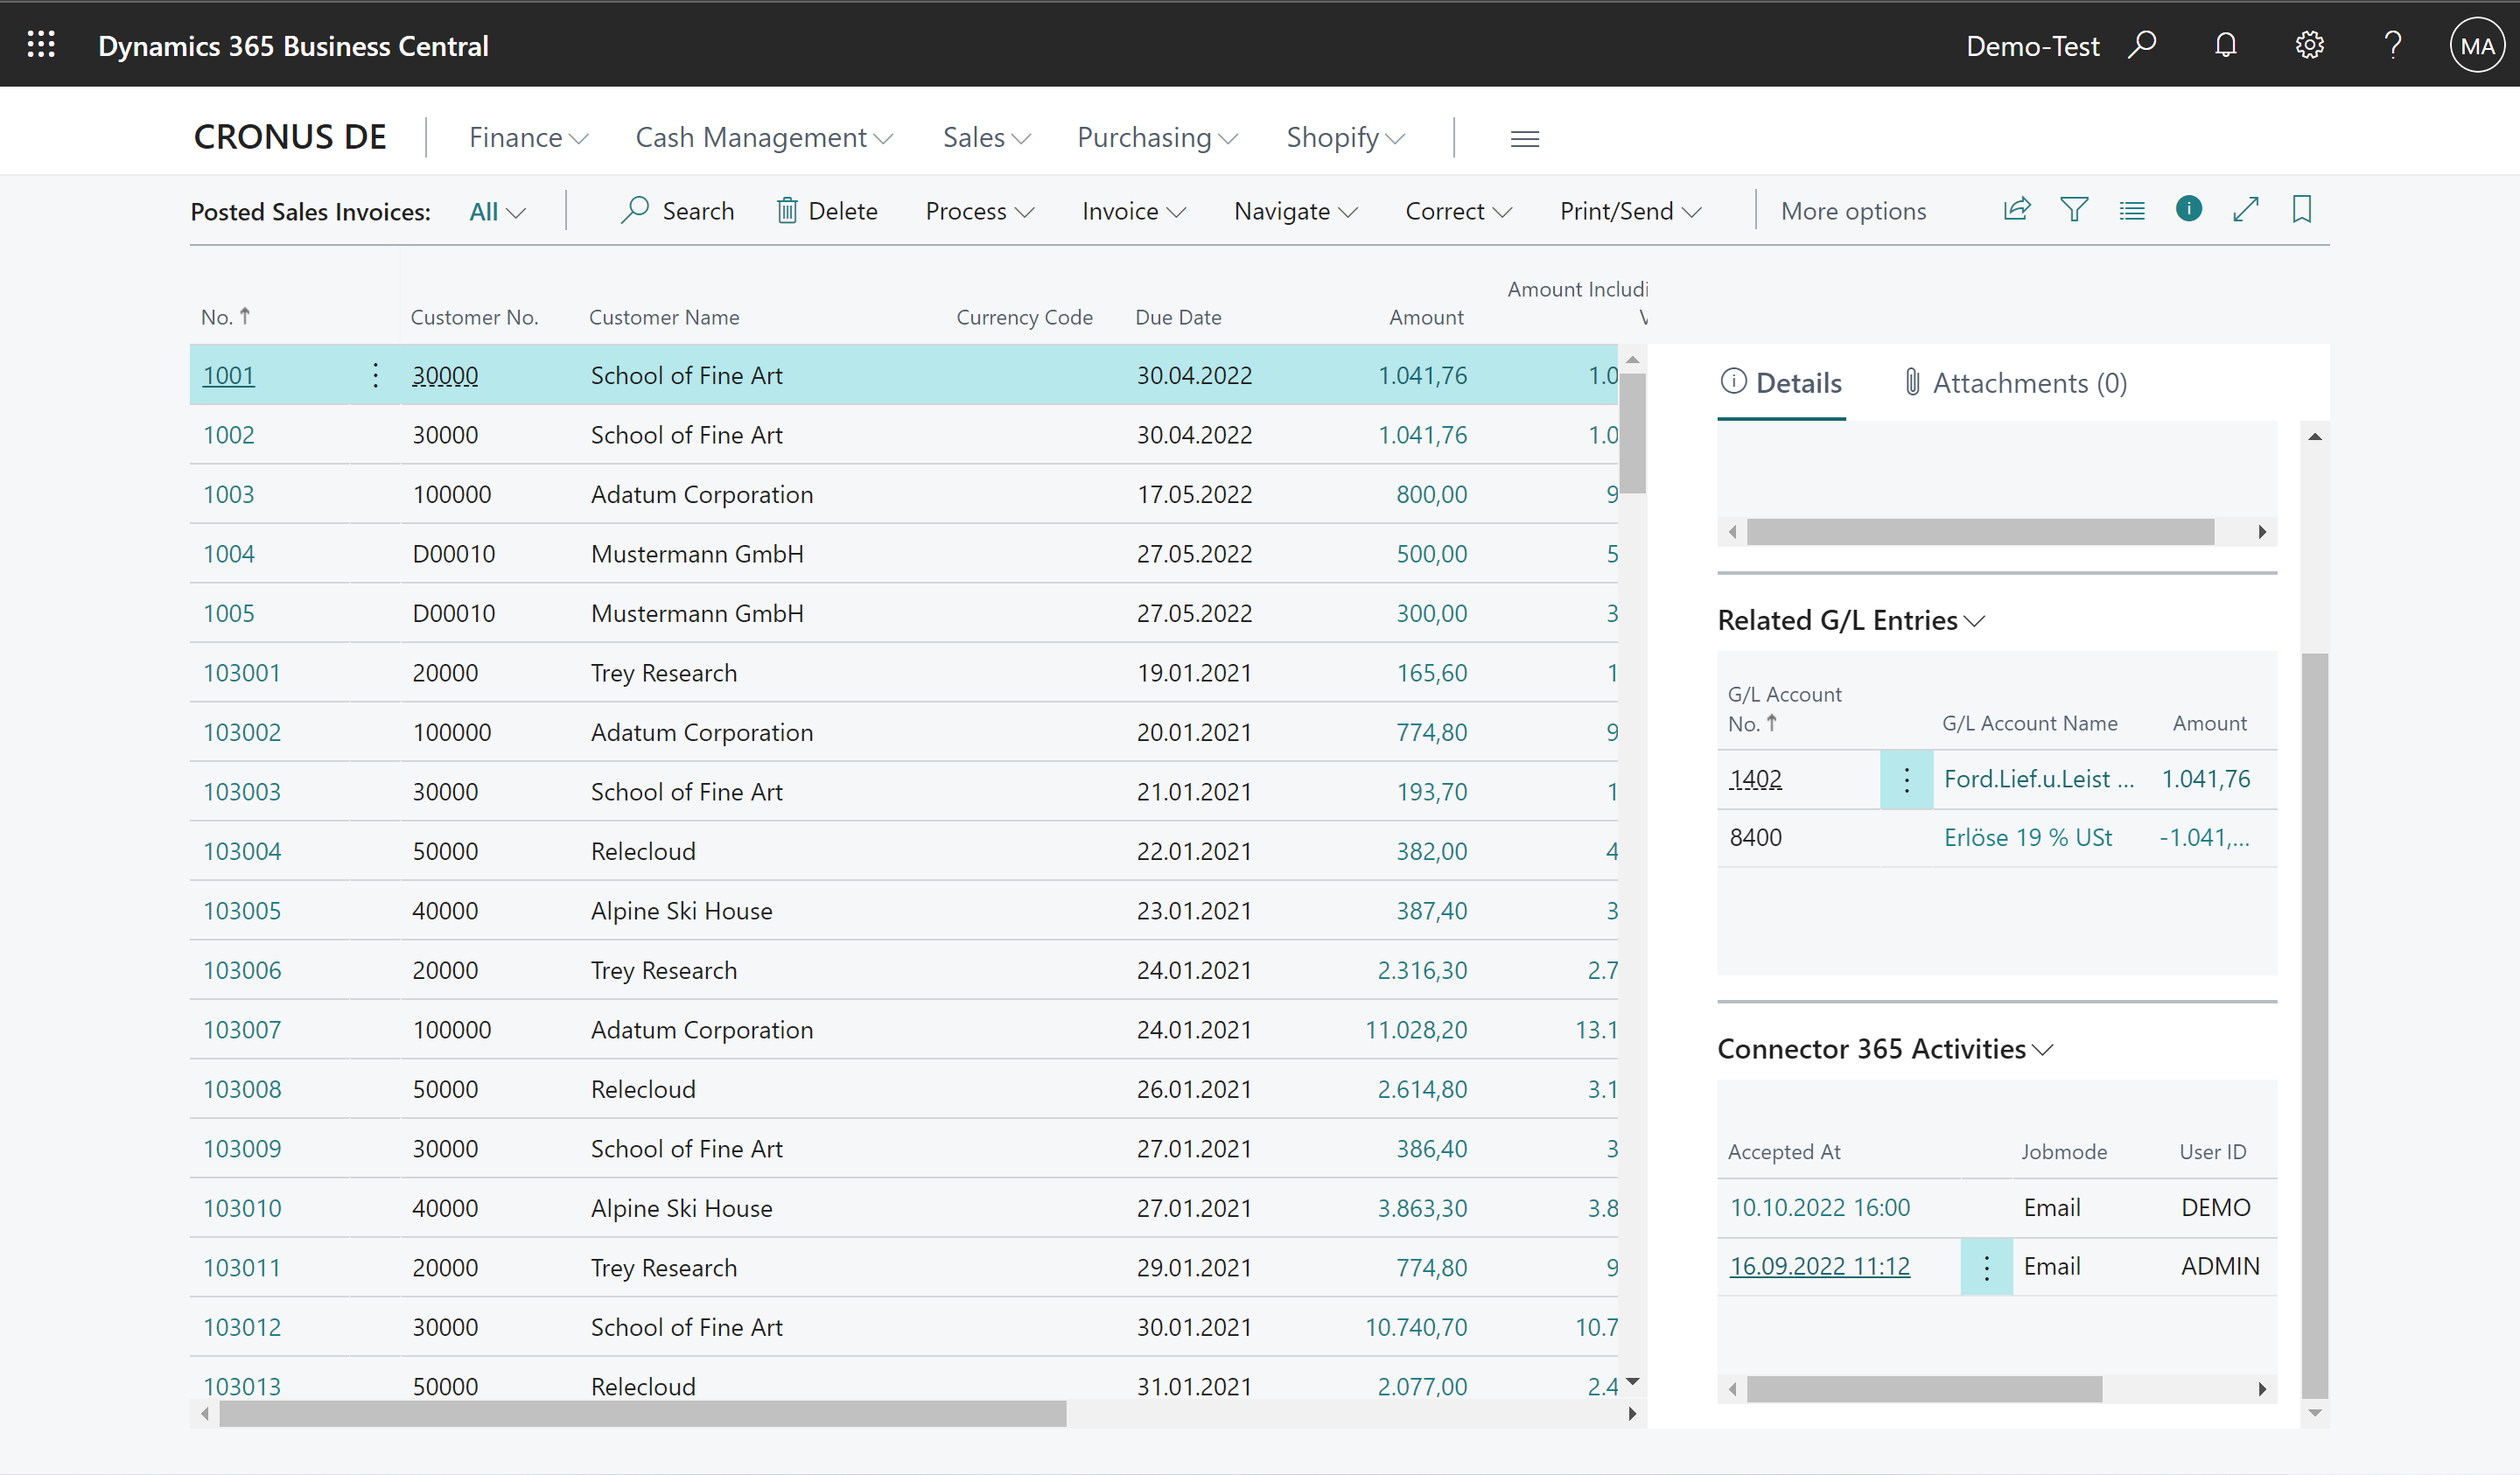Open customer 30000 link in first row
The height and width of the screenshot is (1475, 2520).
(445, 376)
